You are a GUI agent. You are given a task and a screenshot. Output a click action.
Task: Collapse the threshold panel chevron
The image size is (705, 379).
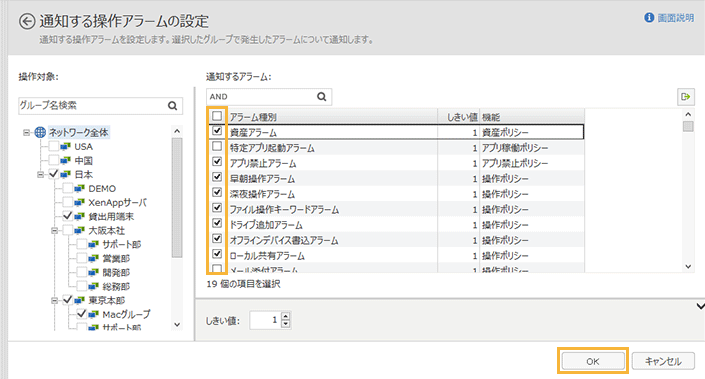pos(700,306)
